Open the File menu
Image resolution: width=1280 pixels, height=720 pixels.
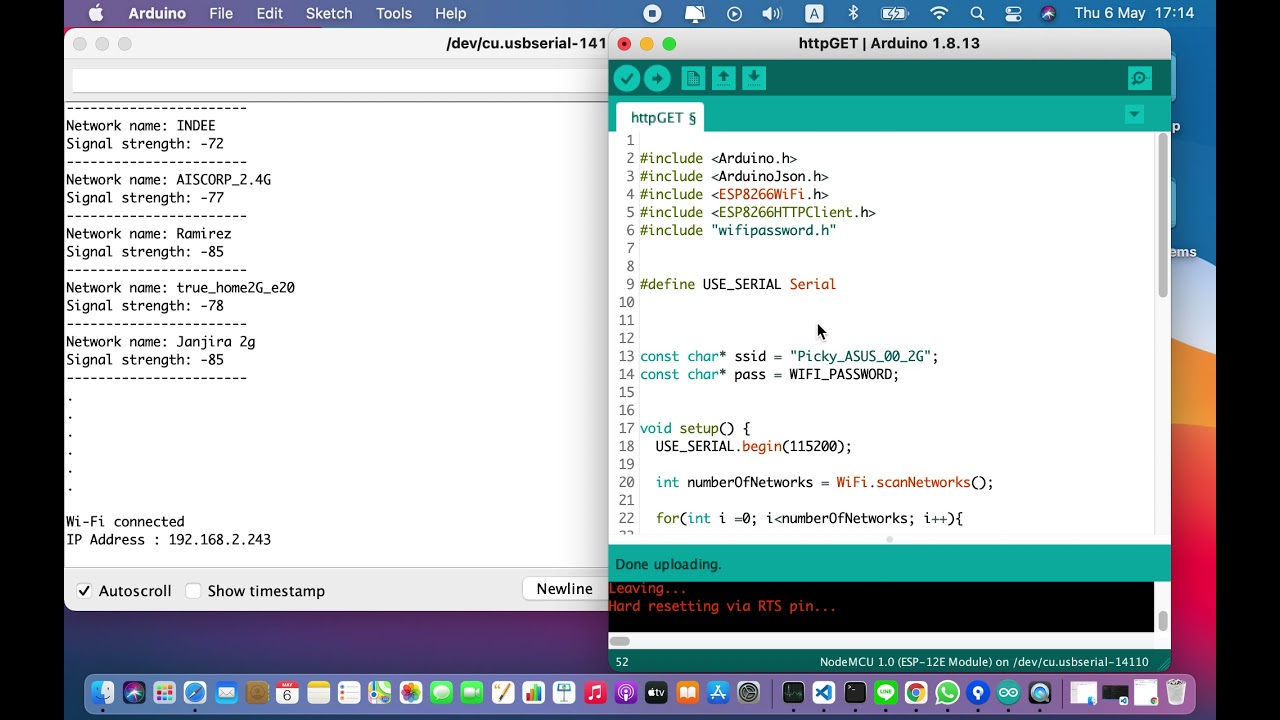(221, 13)
